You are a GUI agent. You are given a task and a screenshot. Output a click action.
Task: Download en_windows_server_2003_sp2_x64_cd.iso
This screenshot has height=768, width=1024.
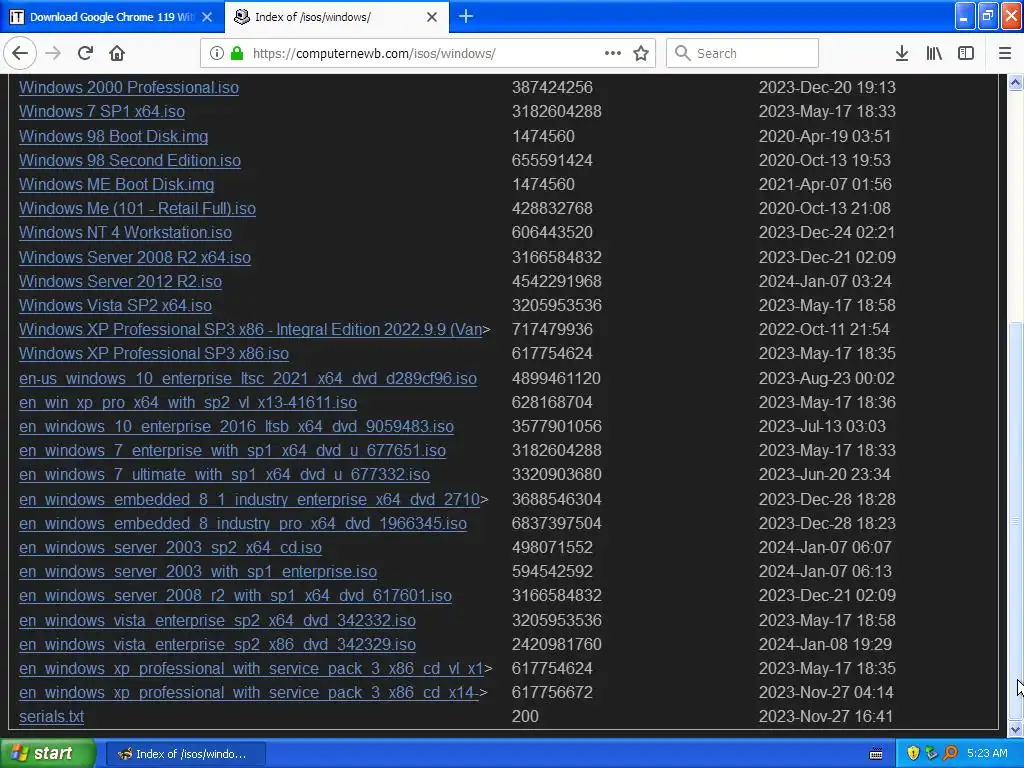pos(170,548)
